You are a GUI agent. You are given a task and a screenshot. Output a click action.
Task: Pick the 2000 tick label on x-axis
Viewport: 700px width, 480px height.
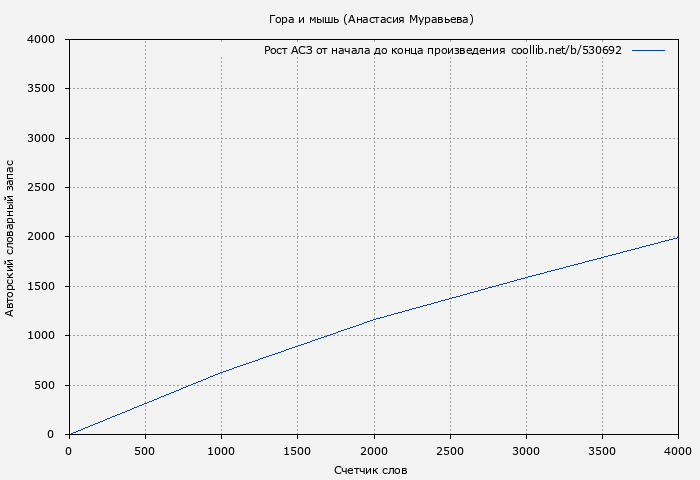coord(373,451)
